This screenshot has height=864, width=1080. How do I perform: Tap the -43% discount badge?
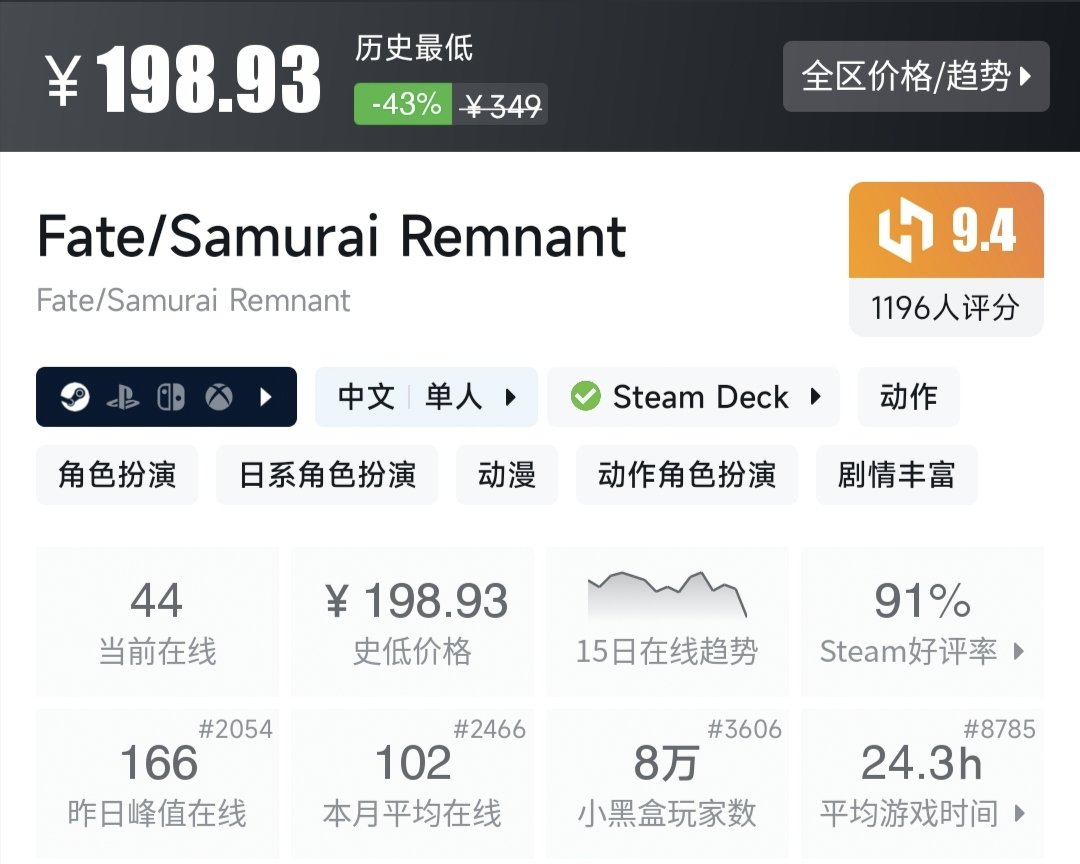coord(404,104)
